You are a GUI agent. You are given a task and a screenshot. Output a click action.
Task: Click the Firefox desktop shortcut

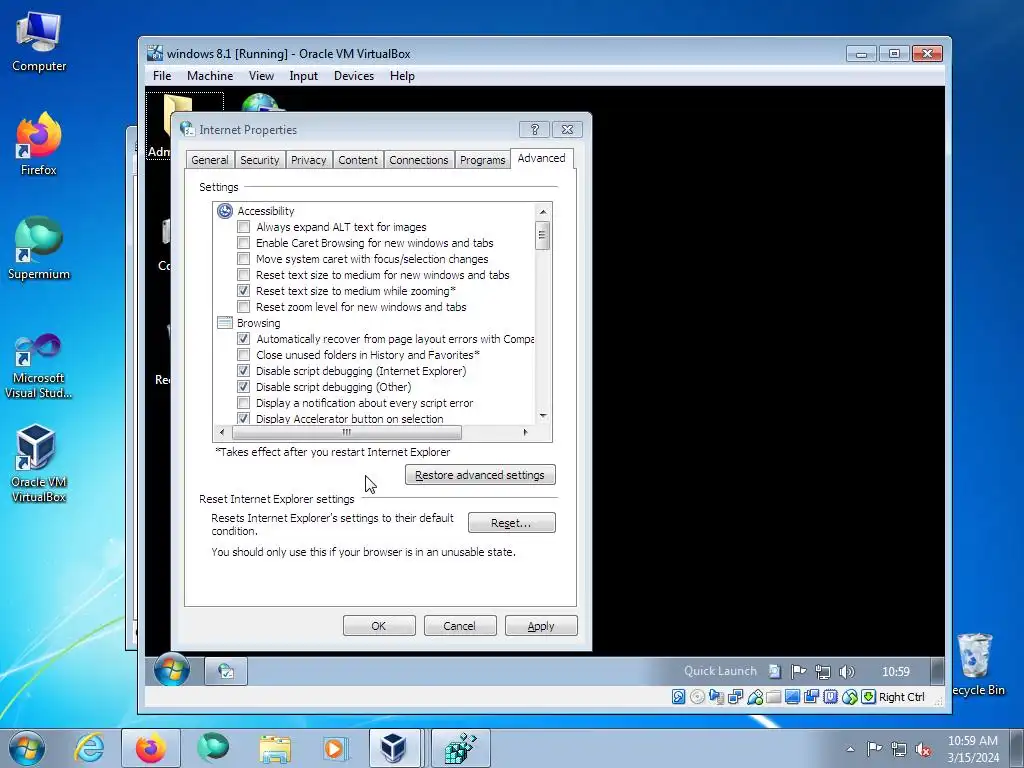(x=39, y=145)
